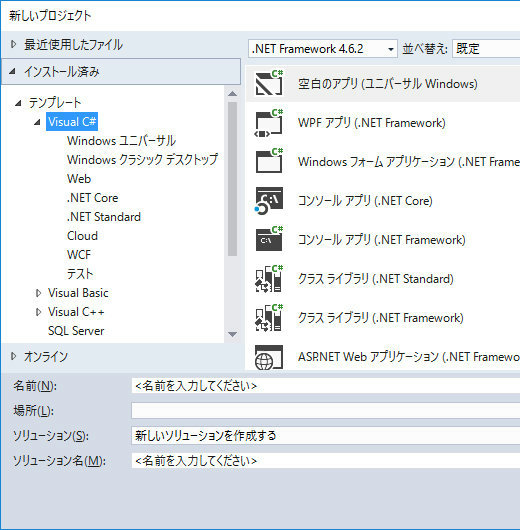Select 空白のアプリ (ユニバーサル Windows) template
The height and width of the screenshot is (530, 520).
tap(383, 83)
